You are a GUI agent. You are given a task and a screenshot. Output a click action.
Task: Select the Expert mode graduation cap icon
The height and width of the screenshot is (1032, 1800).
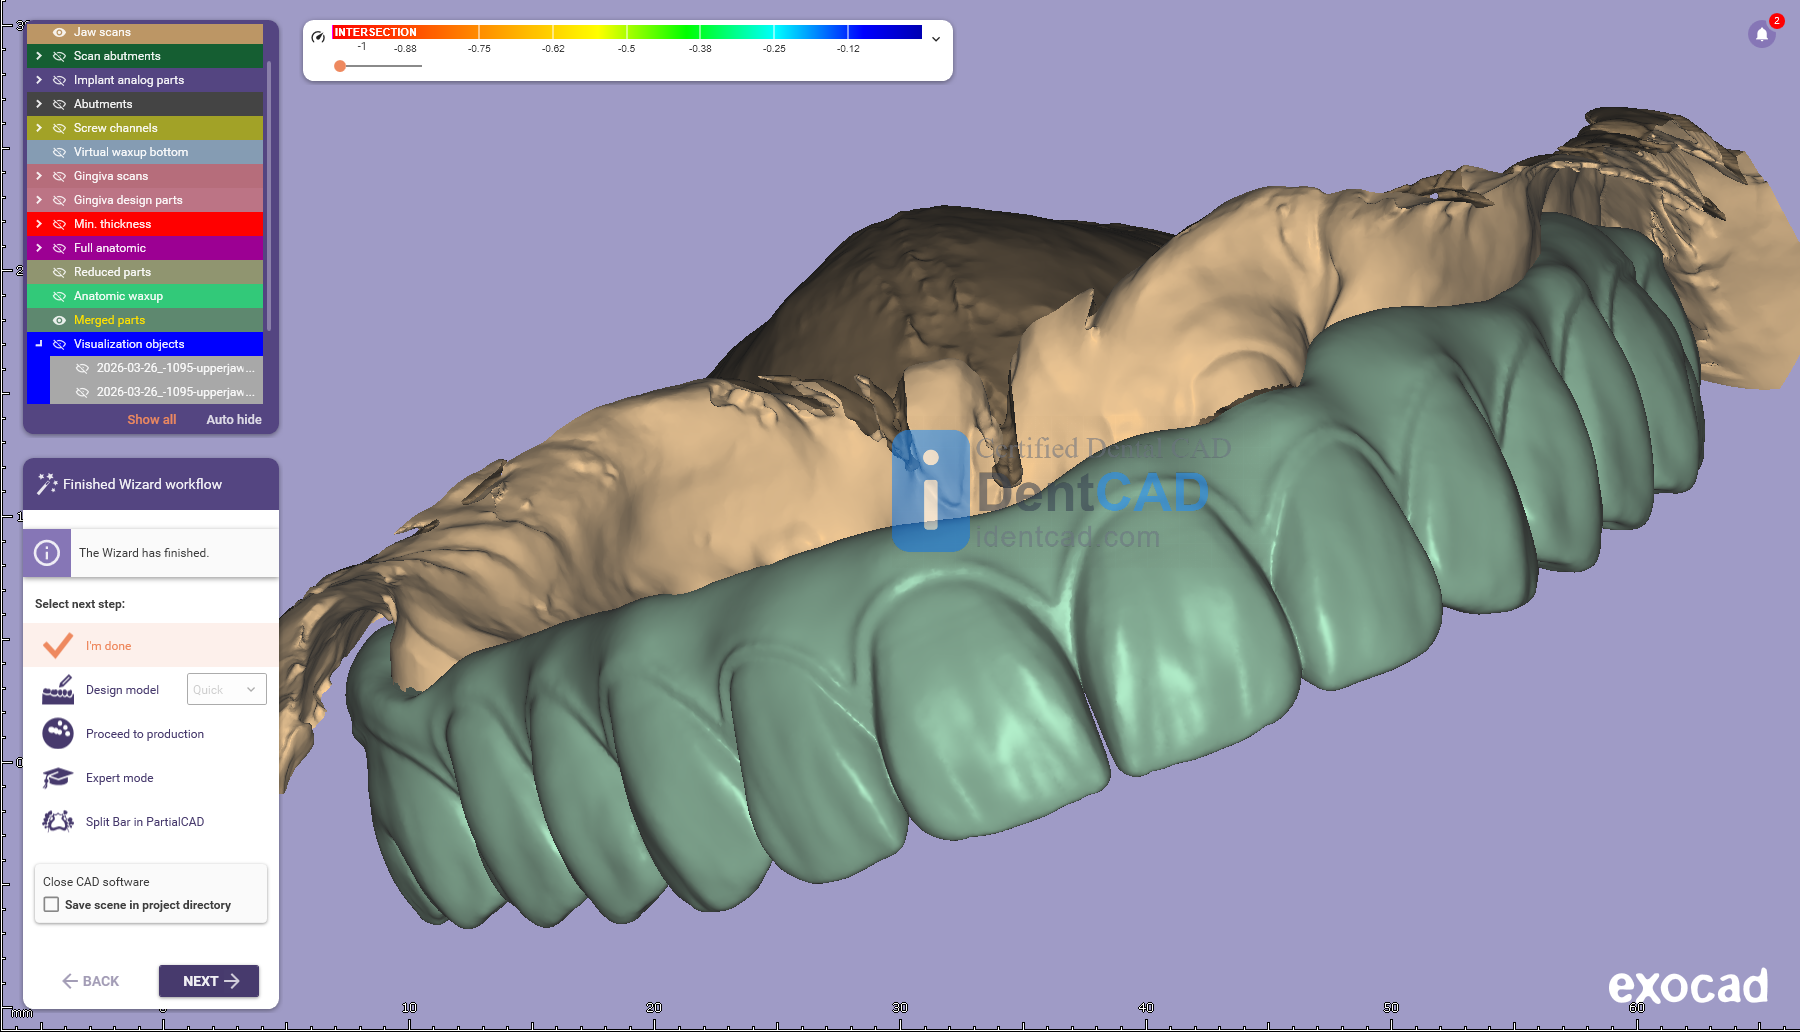[x=58, y=778]
